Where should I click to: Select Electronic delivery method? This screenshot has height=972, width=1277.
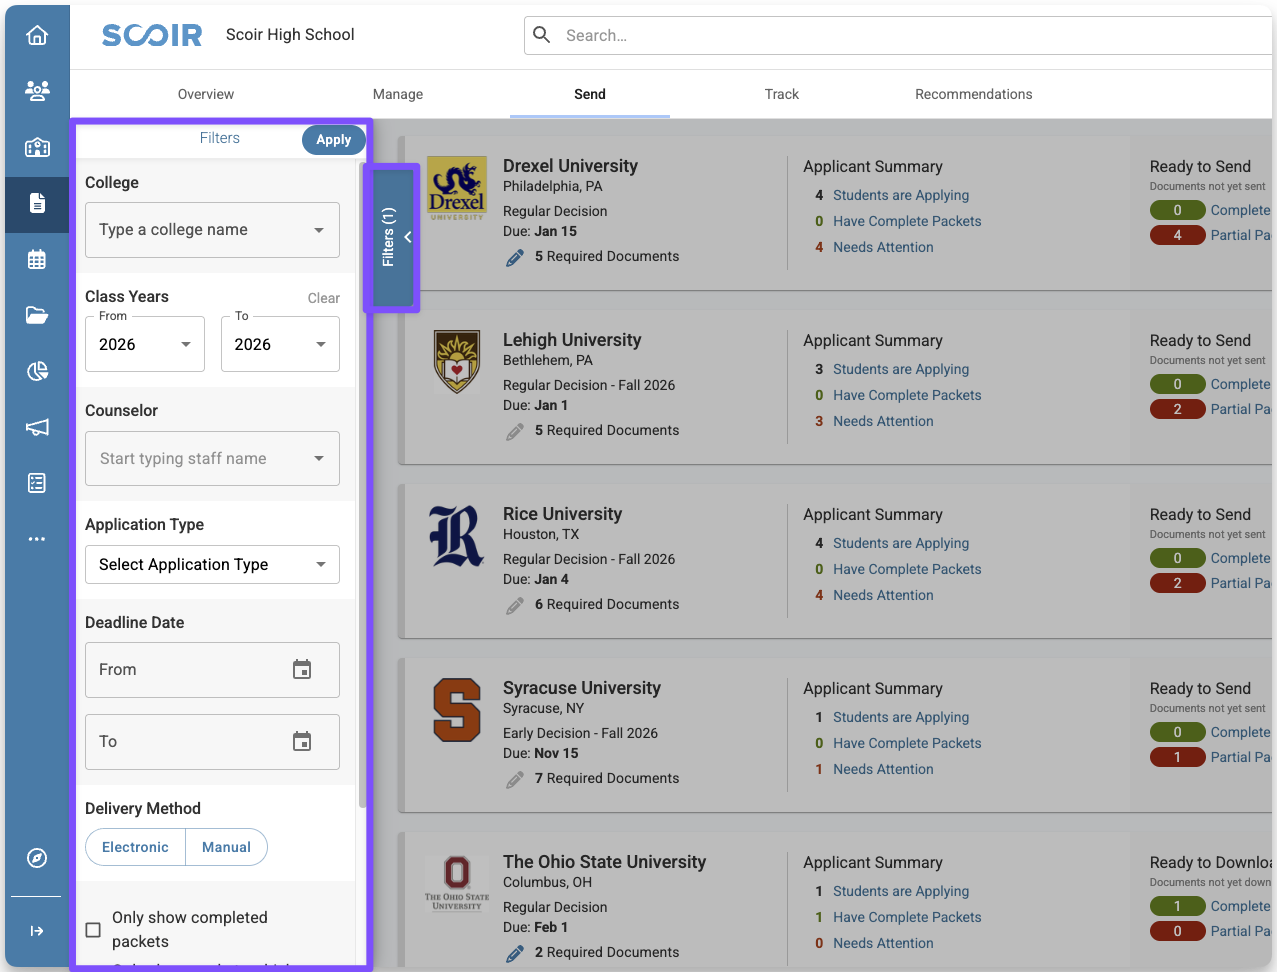pyautogui.click(x=135, y=847)
